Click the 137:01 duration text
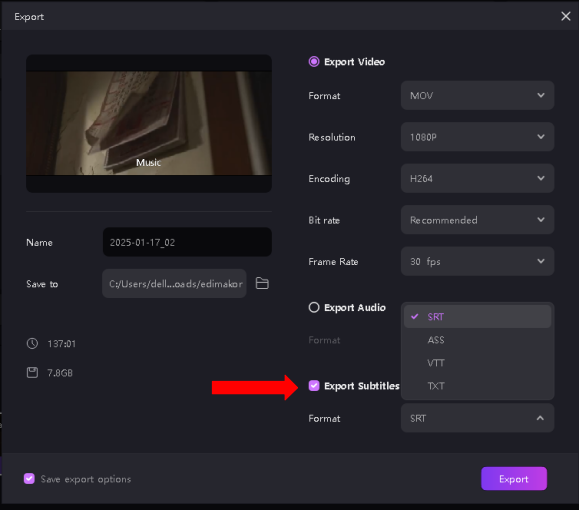This screenshot has width=579, height=510. coord(62,344)
